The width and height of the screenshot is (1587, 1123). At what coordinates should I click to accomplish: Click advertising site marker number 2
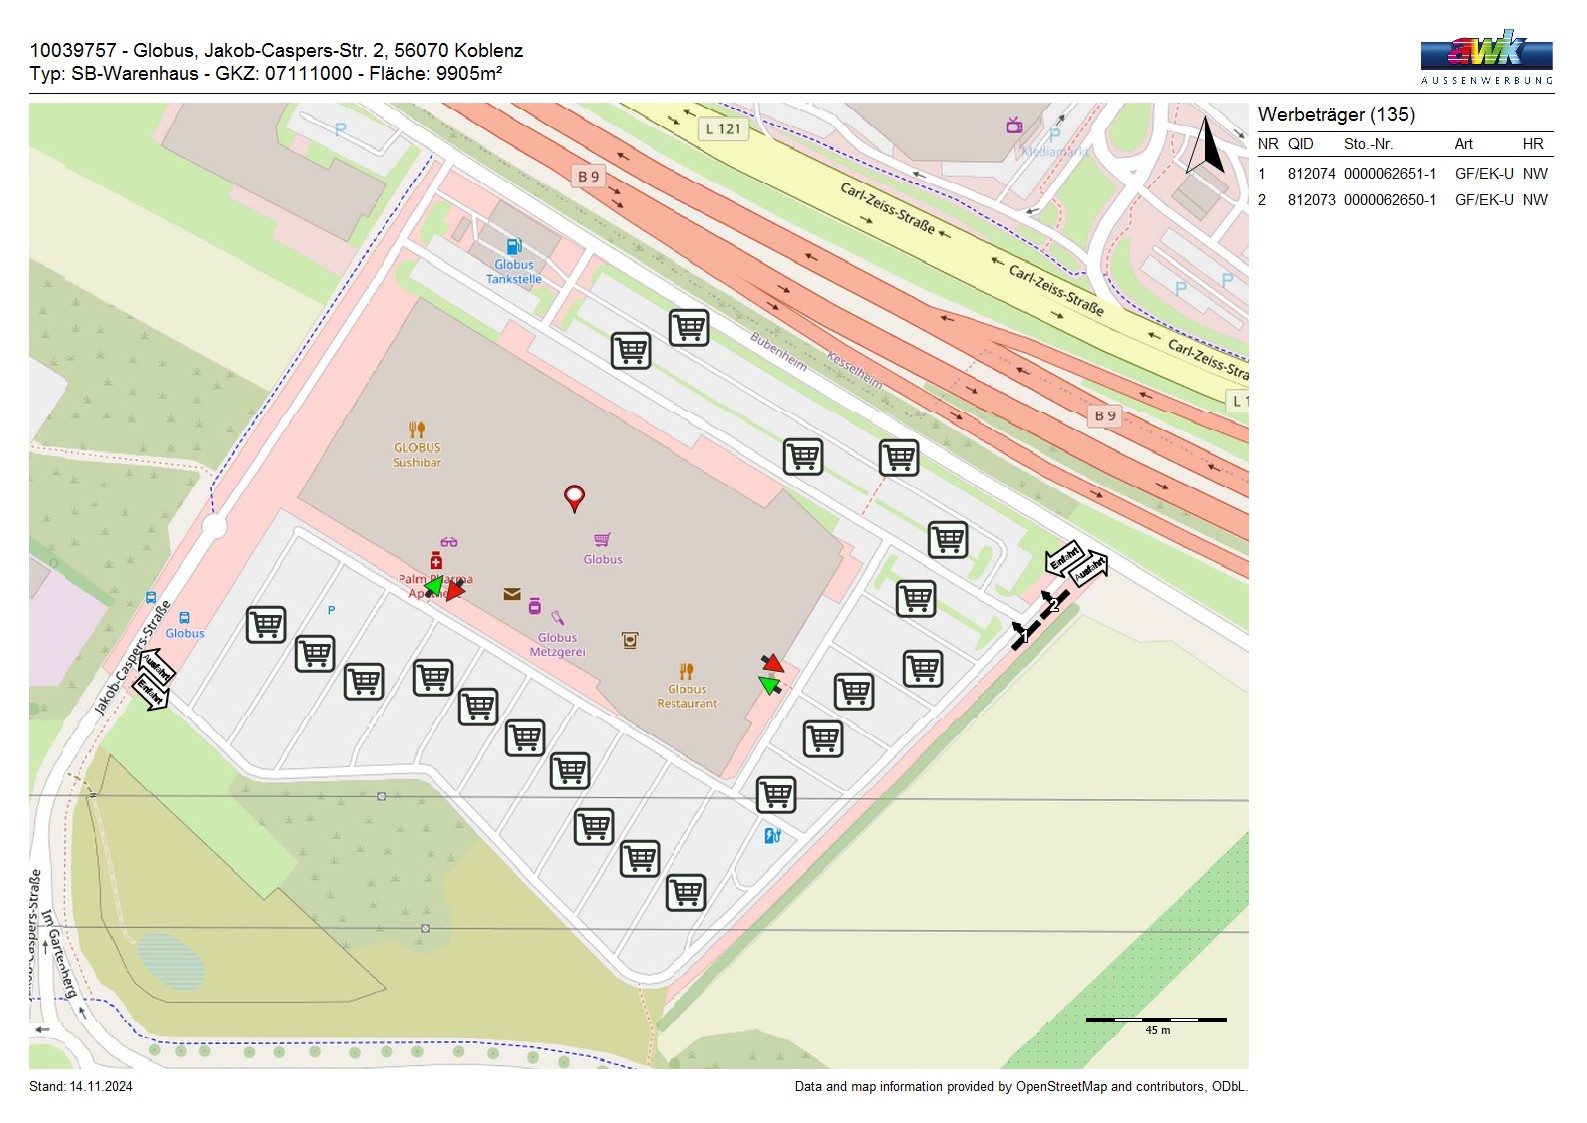1053,604
